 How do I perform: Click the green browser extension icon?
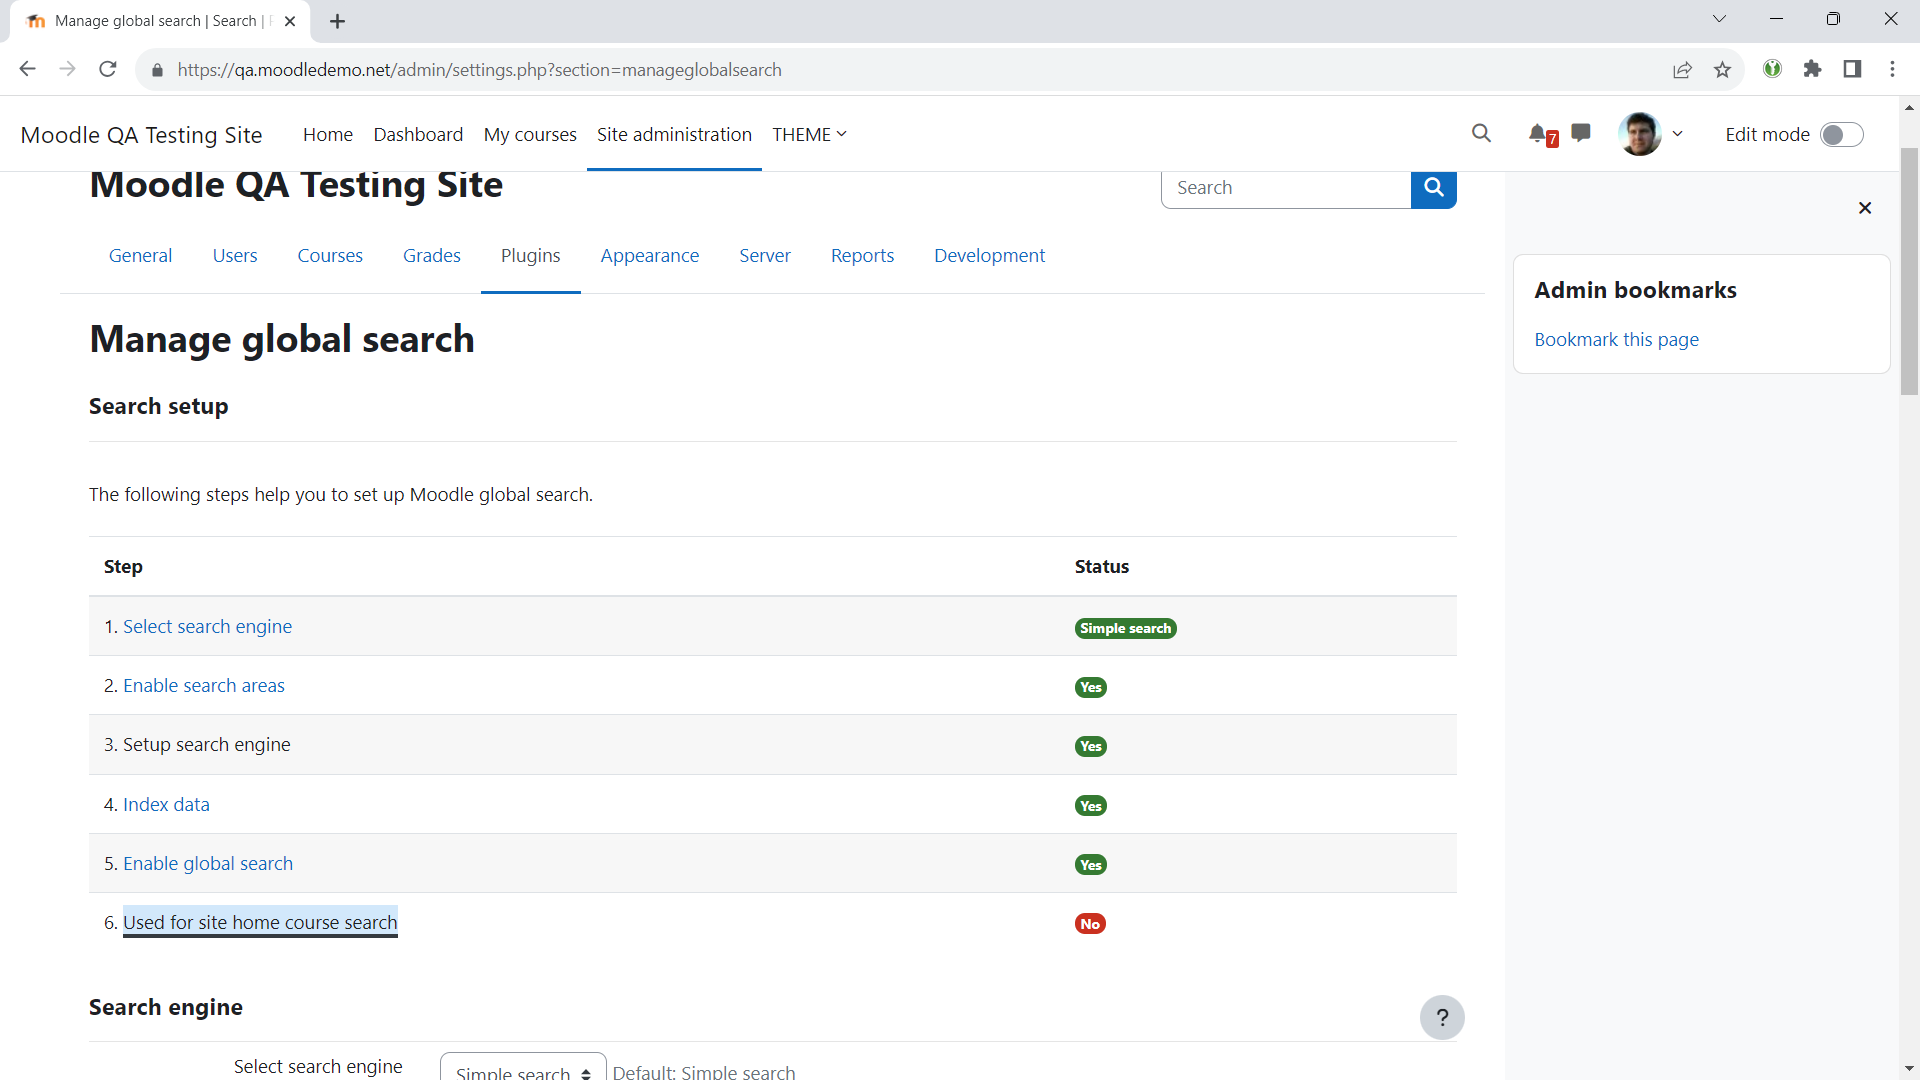[1772, 69]
